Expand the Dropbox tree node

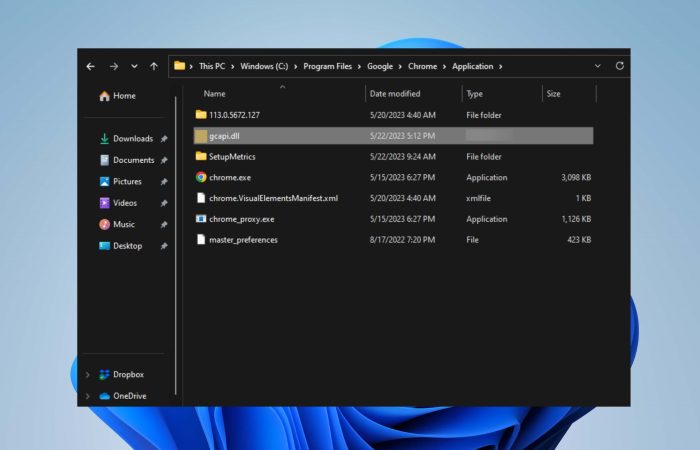(x=88, y=375)
